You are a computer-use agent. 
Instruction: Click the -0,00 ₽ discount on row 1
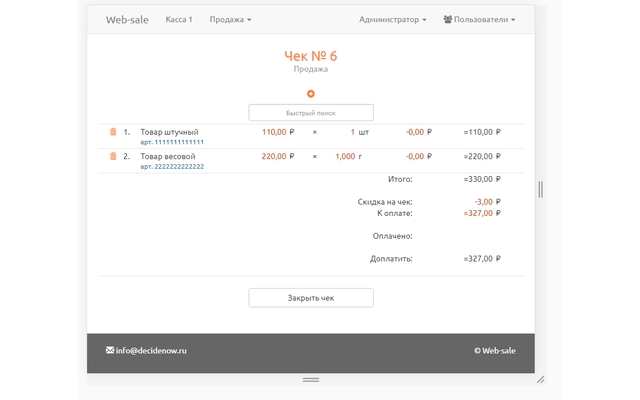click(x=419, y=132)
